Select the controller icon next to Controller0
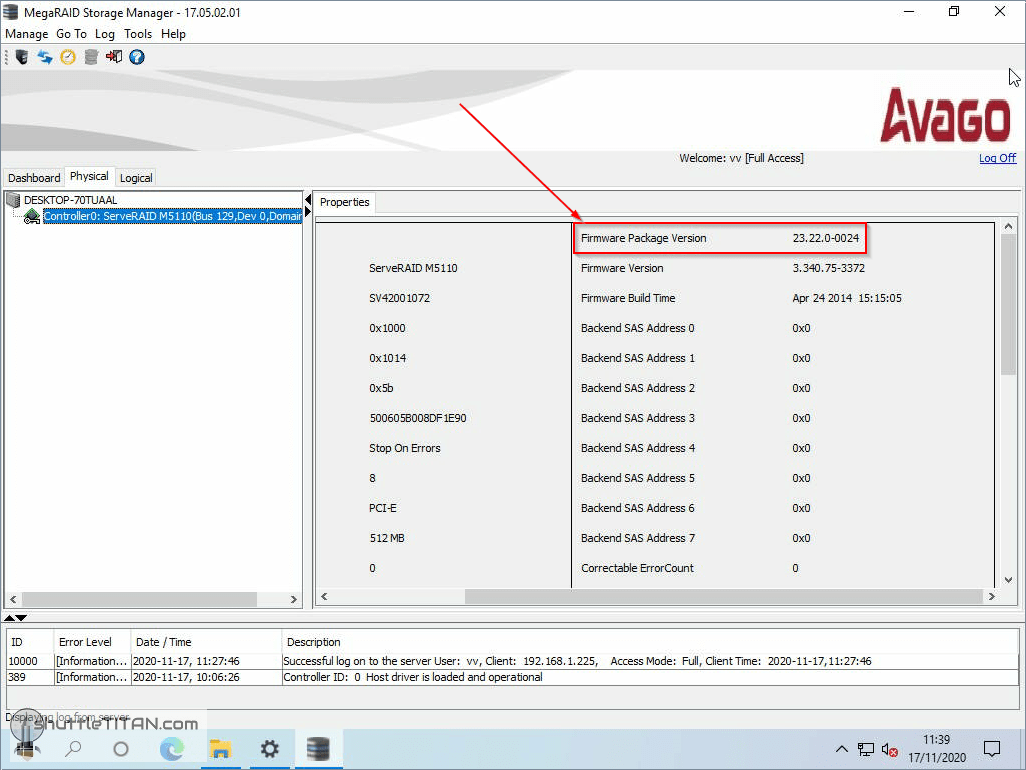This screenshot has height=770, width=1026. [31, 216]
